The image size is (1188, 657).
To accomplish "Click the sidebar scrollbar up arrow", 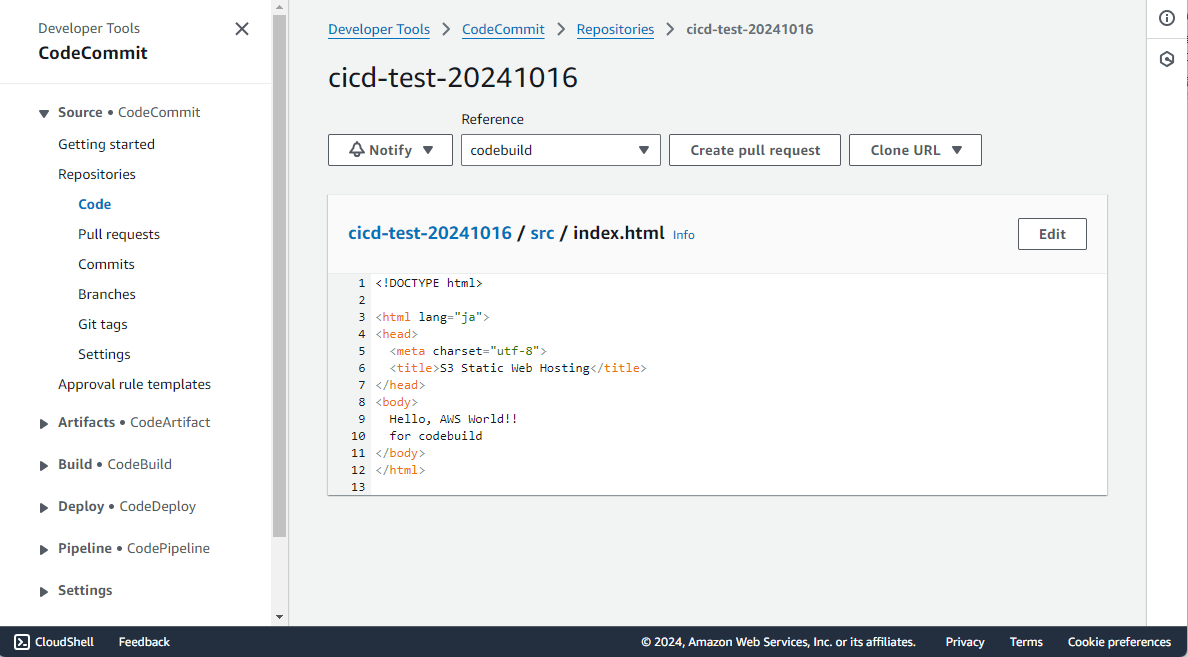I will (x=280, y=7).
